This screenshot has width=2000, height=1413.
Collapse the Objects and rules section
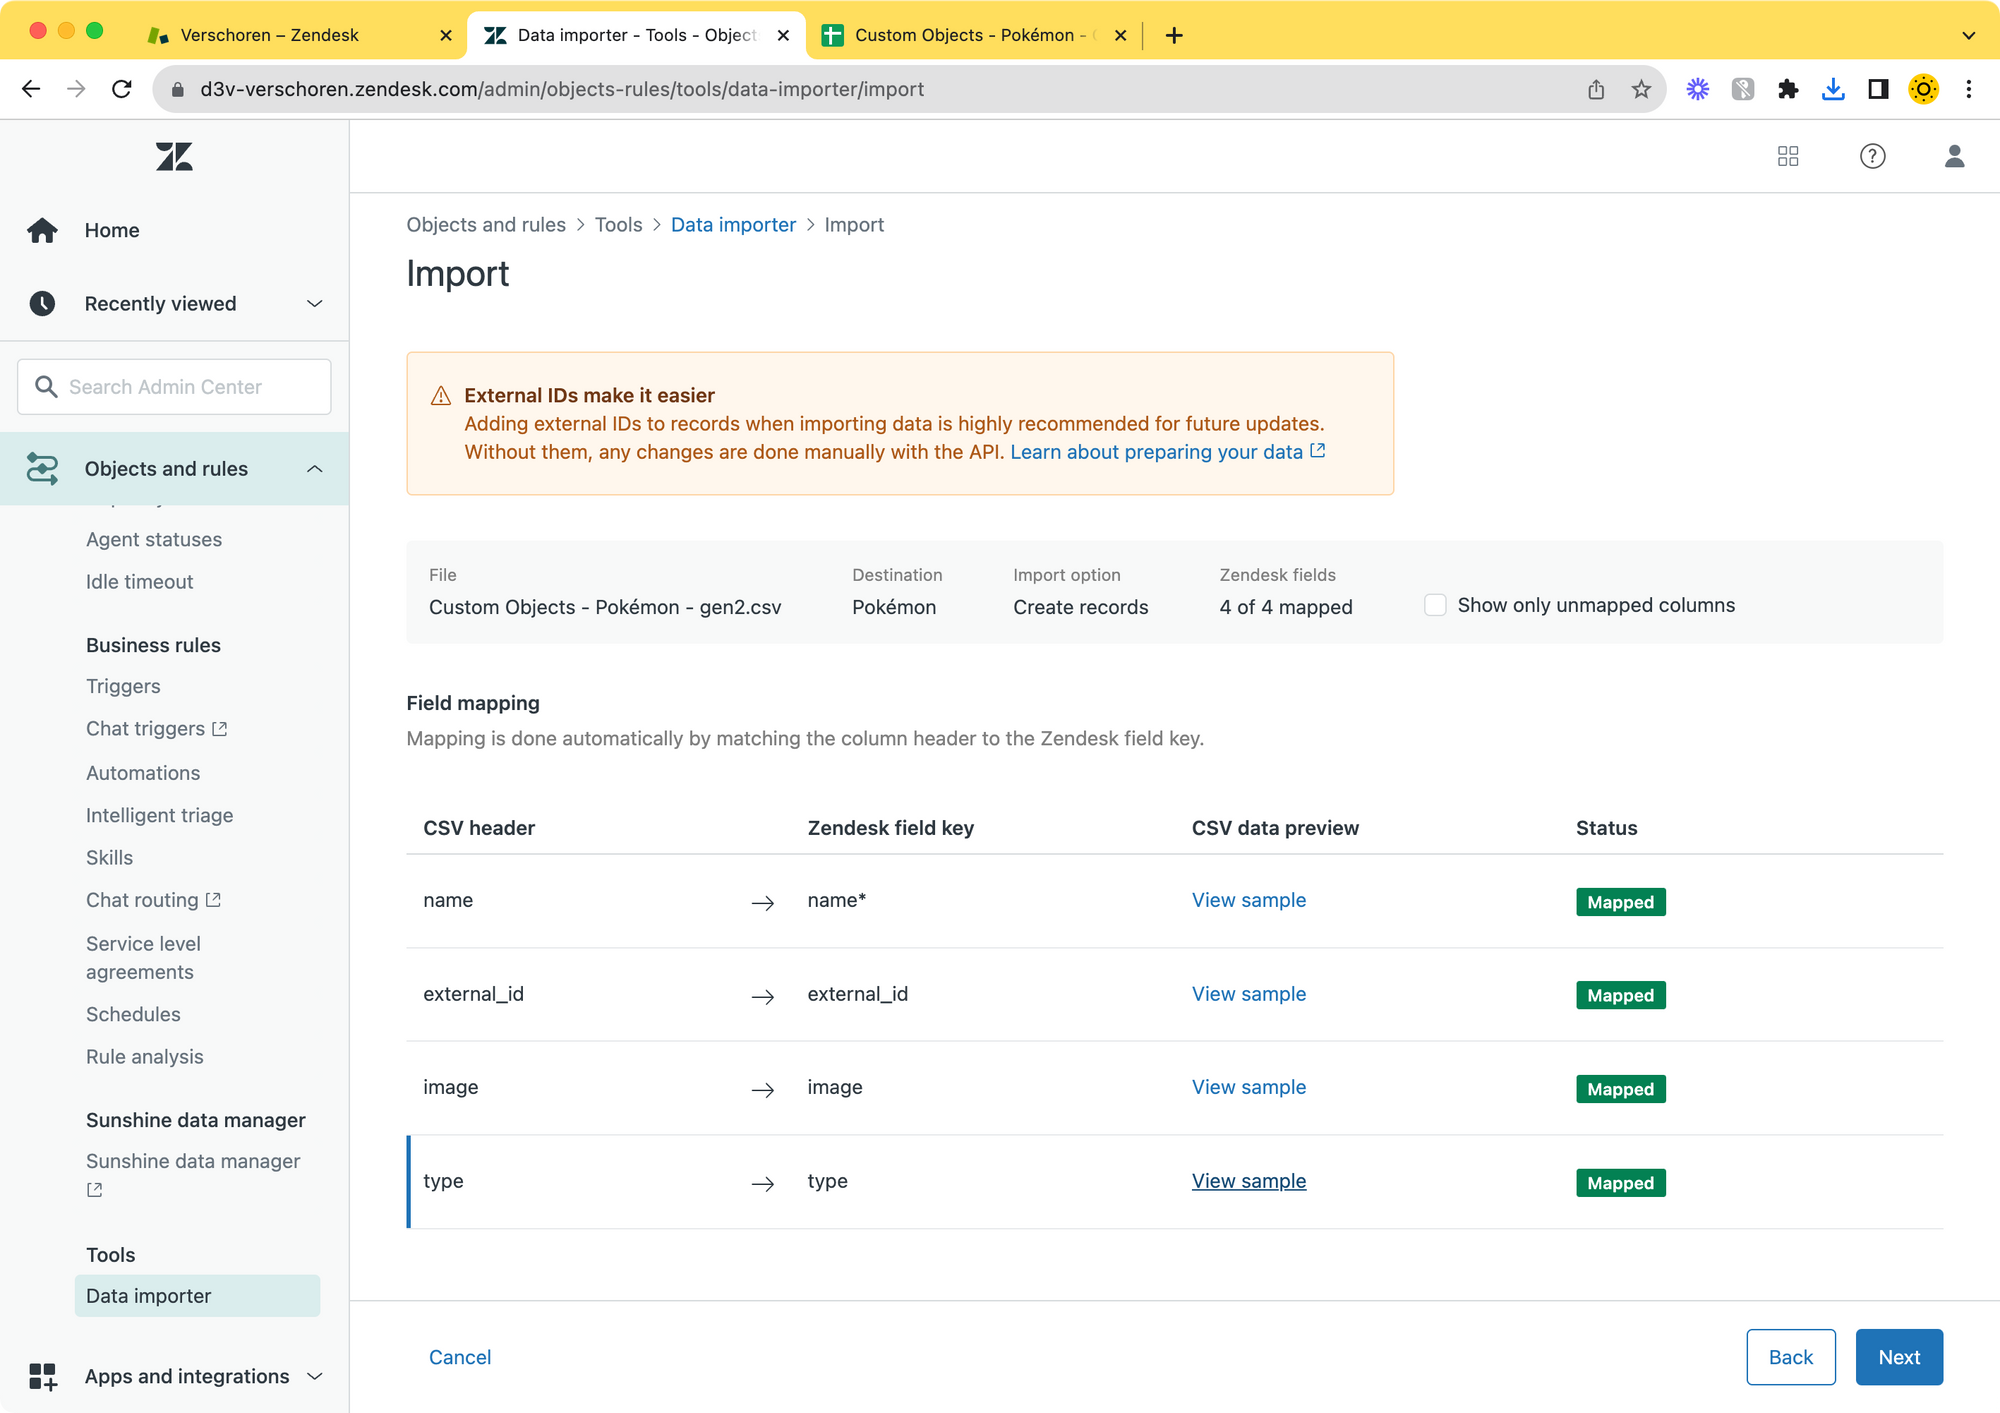coord(314,468)
